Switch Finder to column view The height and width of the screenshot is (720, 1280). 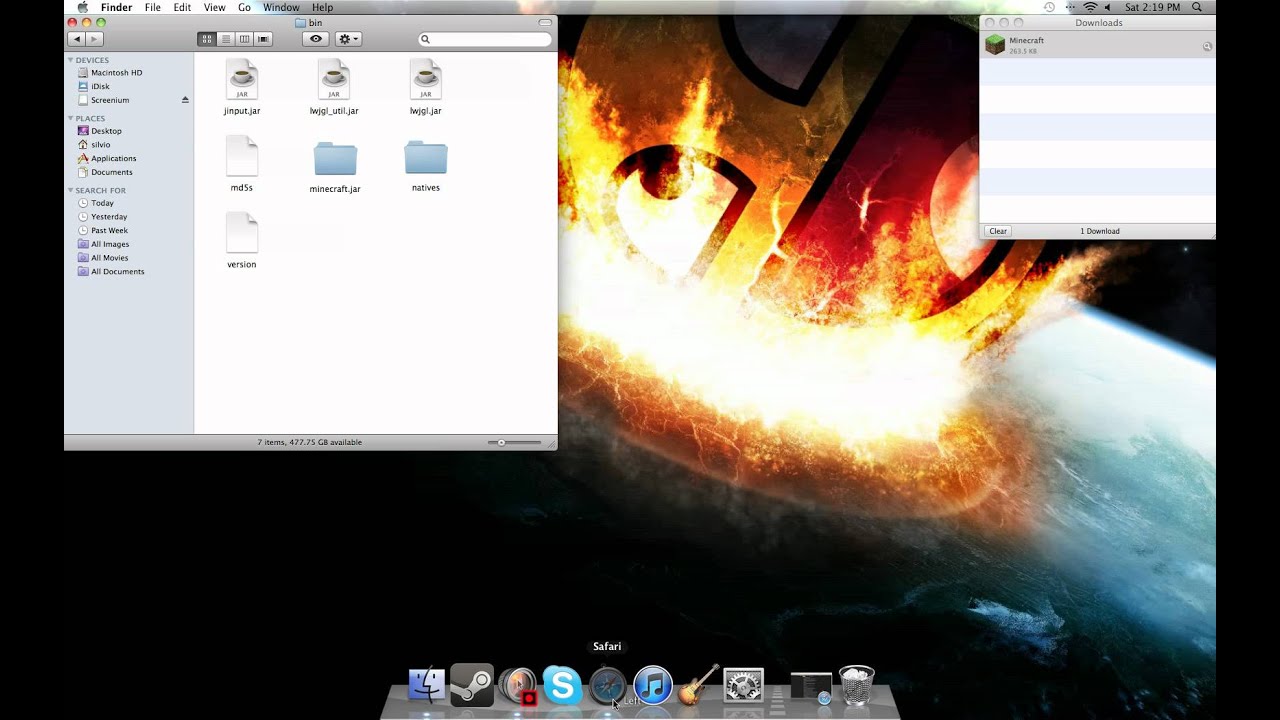pos(244,39)
